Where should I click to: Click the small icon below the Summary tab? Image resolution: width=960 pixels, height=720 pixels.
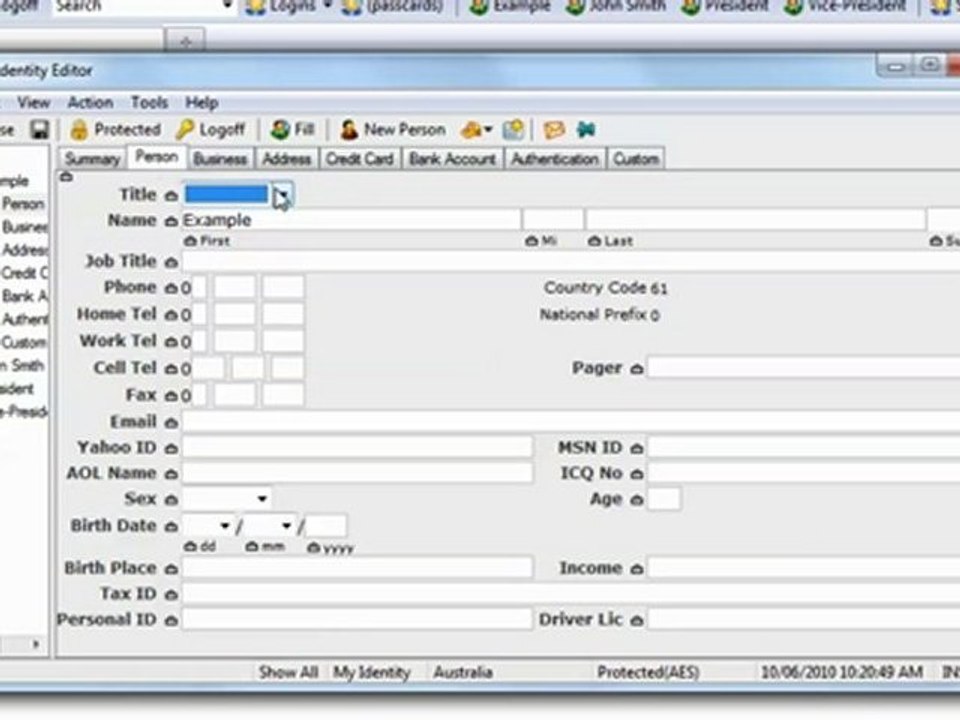click(66, 178)
